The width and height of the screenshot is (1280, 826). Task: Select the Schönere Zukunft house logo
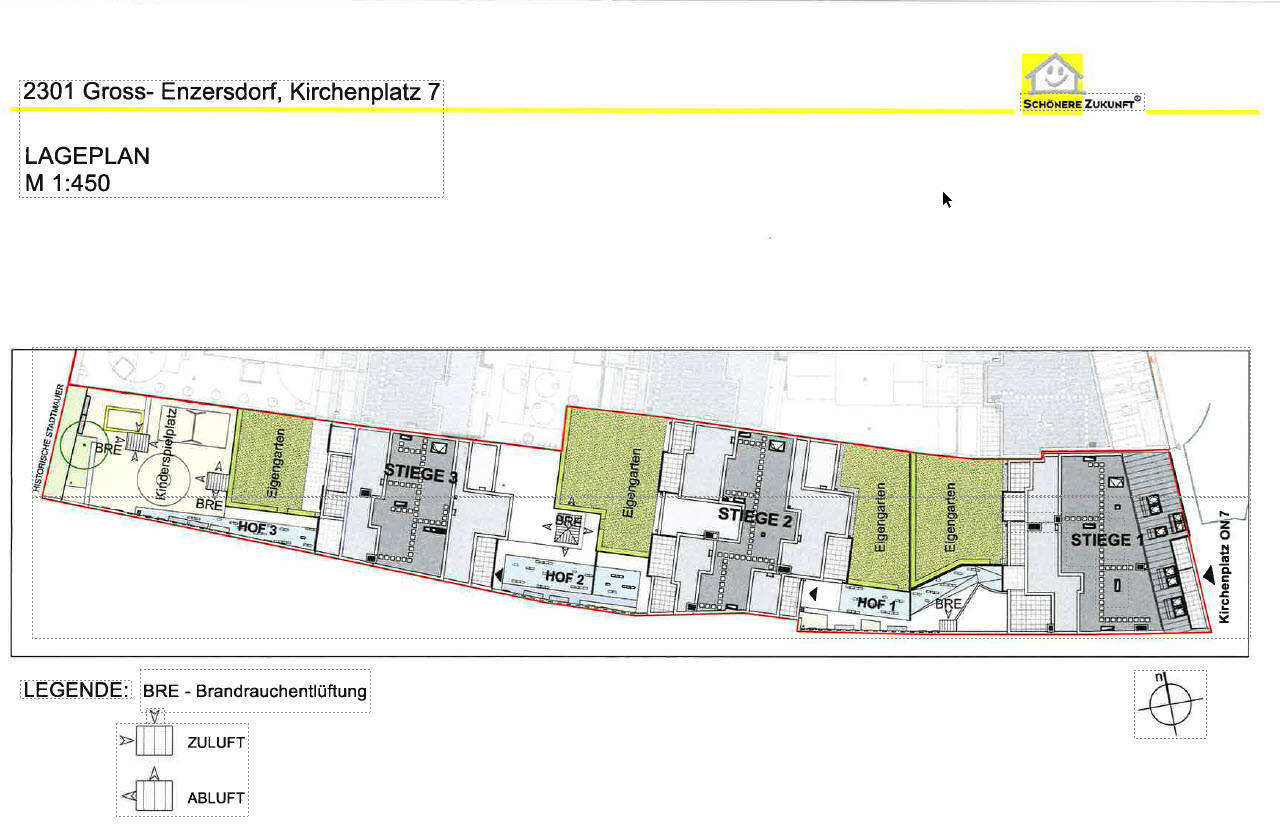[1052, 72]
